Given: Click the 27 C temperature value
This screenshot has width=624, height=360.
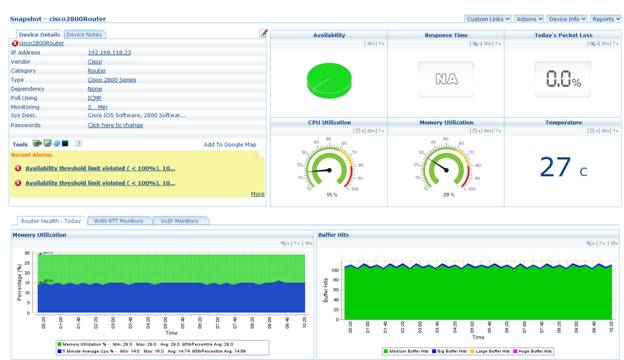Looking at the screenshot, I should 563,167.
